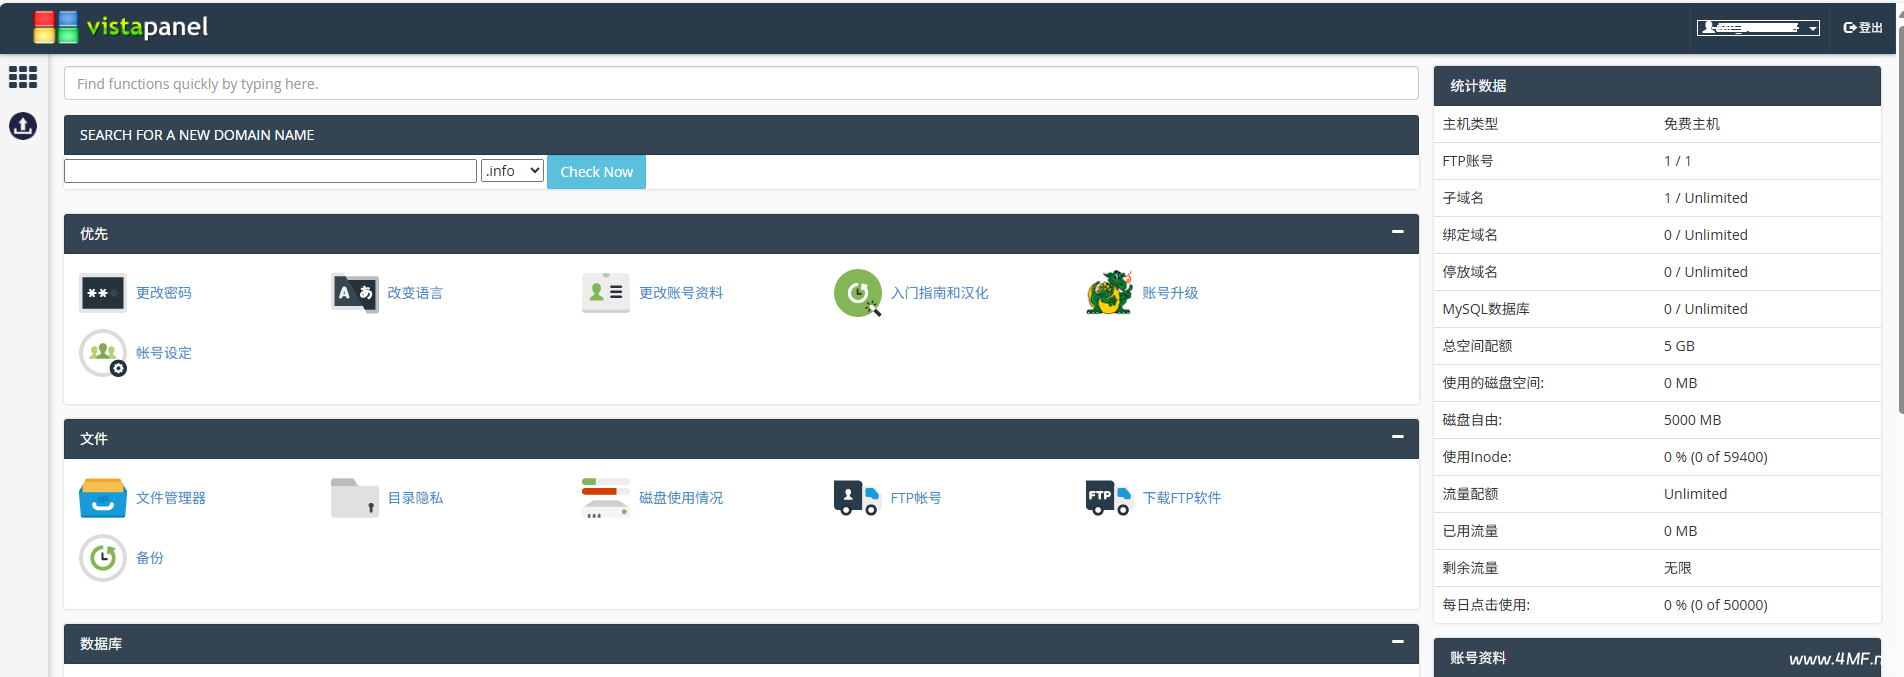Open the Backup (备份) clock icon
This screenshot has height=677, width=1904.
(103, 558)
